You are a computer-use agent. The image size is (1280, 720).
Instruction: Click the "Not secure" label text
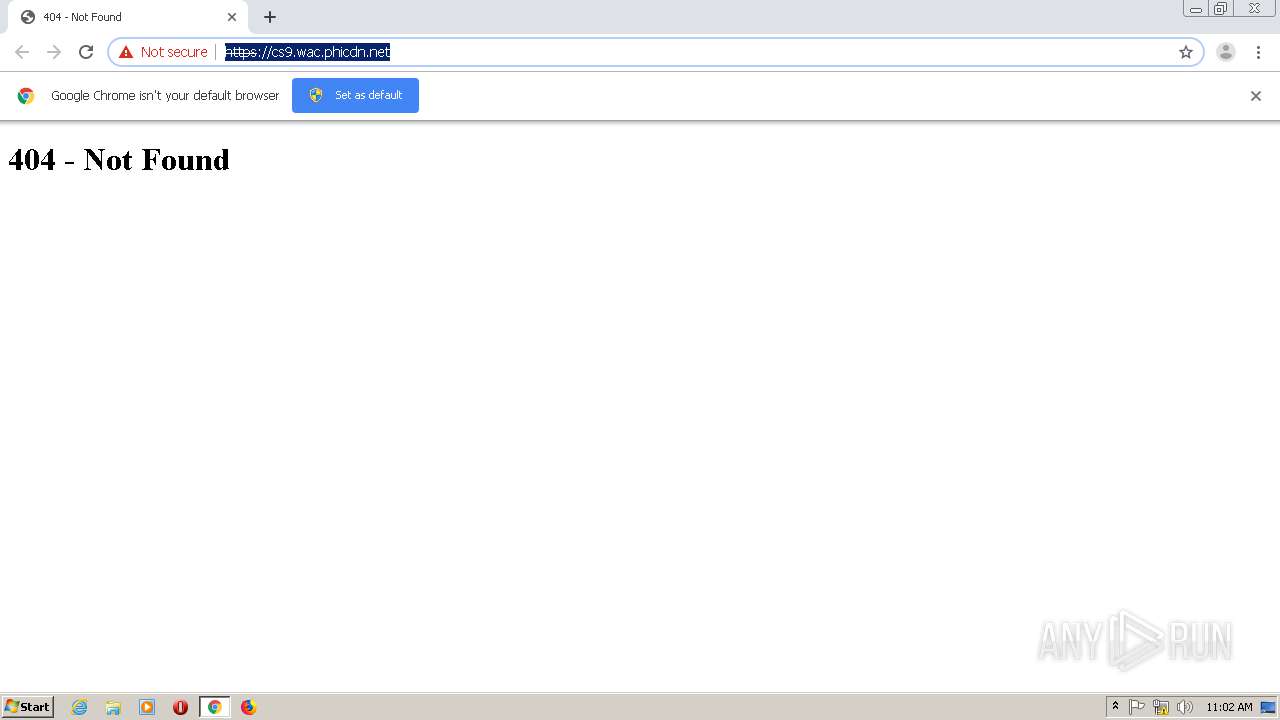(174, 52)
